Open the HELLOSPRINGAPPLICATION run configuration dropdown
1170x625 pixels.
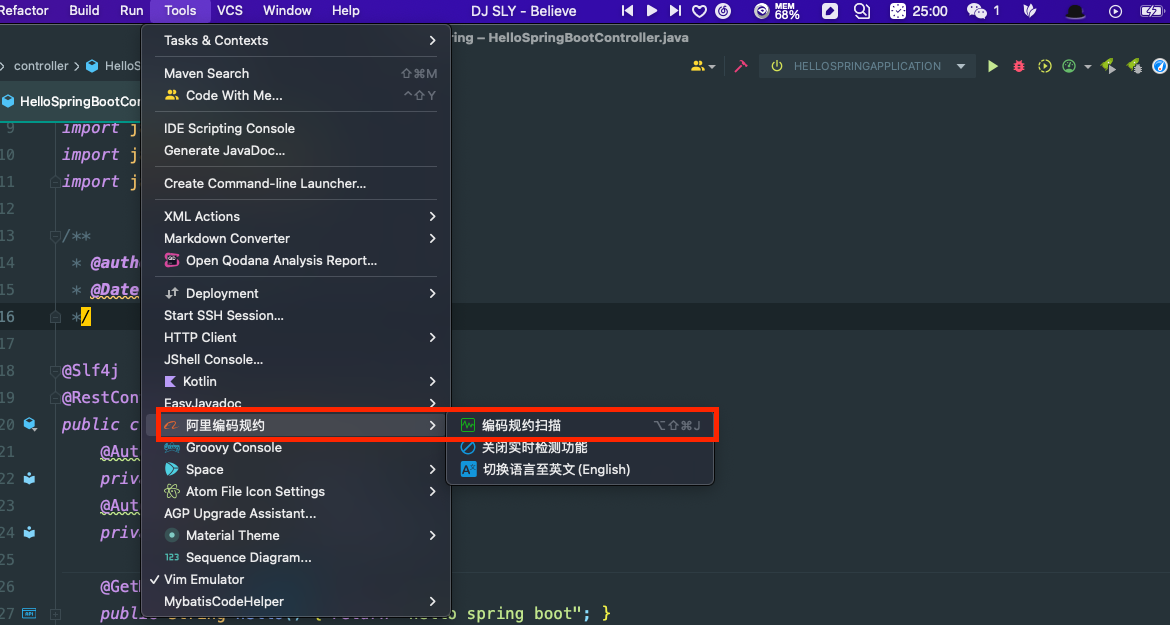click(867, 66)
